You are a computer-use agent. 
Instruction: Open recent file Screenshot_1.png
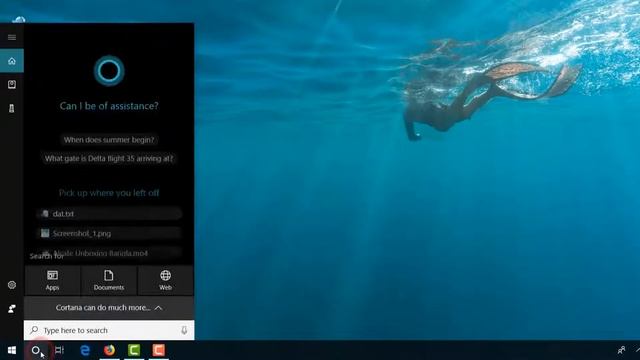109,233
